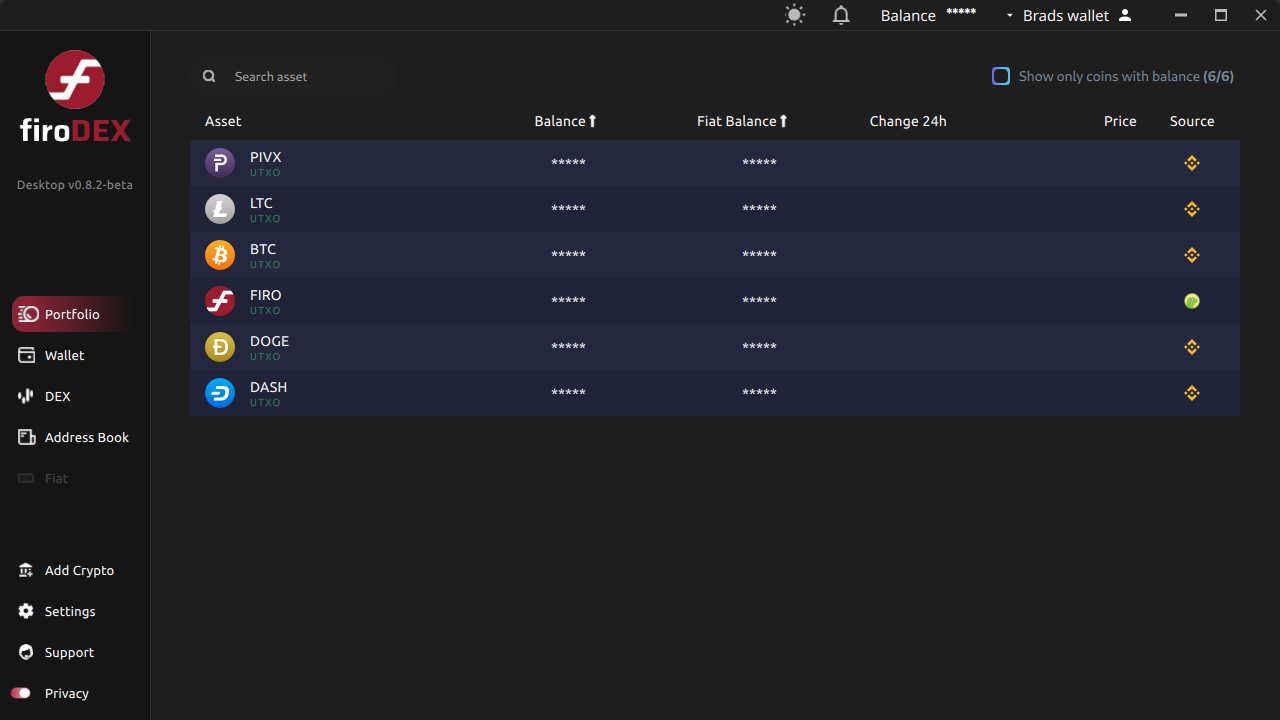Click the hidden balance in DASH row
1280x720 pixels.
click(568, 393)
